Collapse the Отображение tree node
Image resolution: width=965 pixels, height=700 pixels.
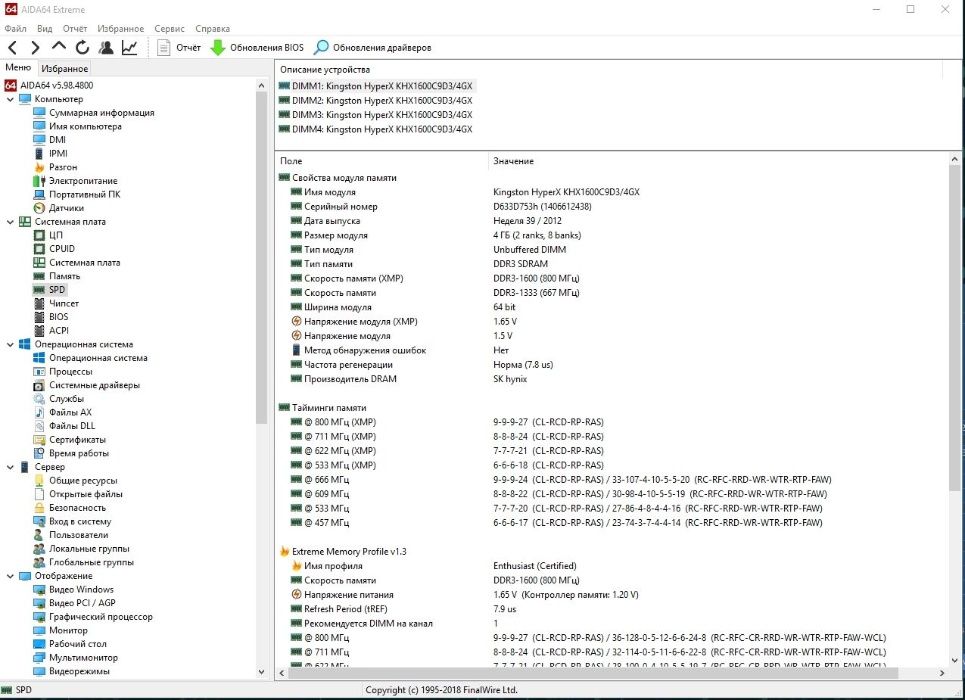[10, 576]
